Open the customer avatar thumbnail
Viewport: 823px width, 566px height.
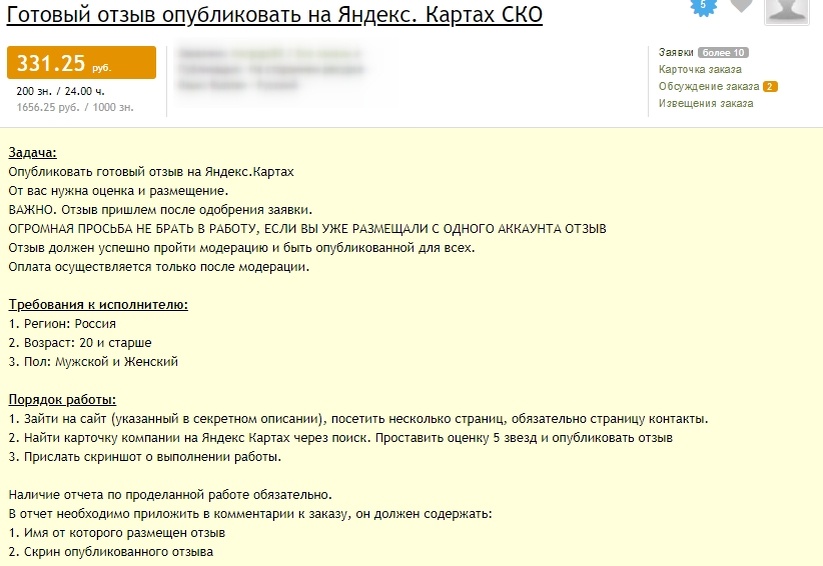(x=786, y=11)
